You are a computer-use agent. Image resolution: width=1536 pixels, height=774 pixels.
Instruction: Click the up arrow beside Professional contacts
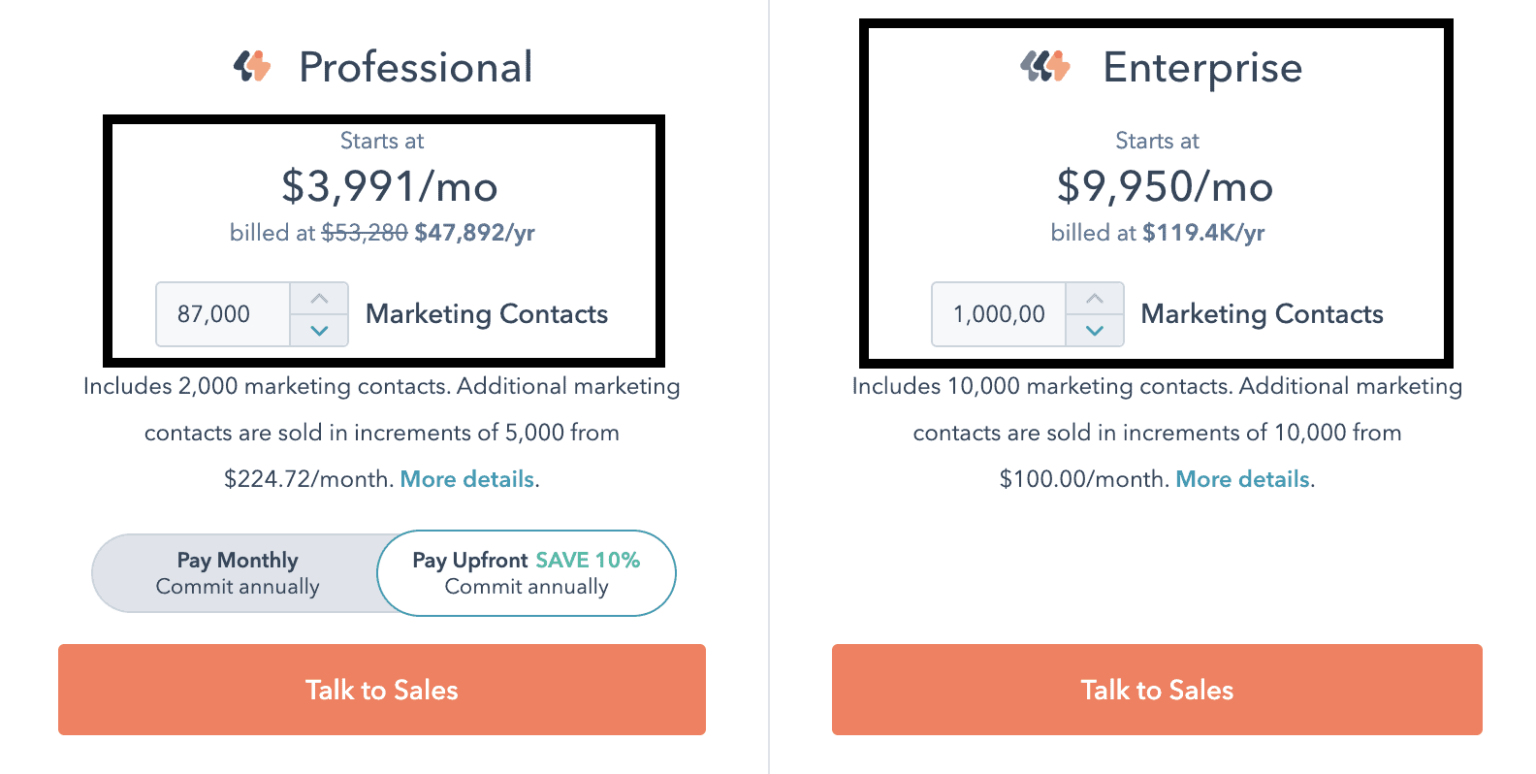319,297
